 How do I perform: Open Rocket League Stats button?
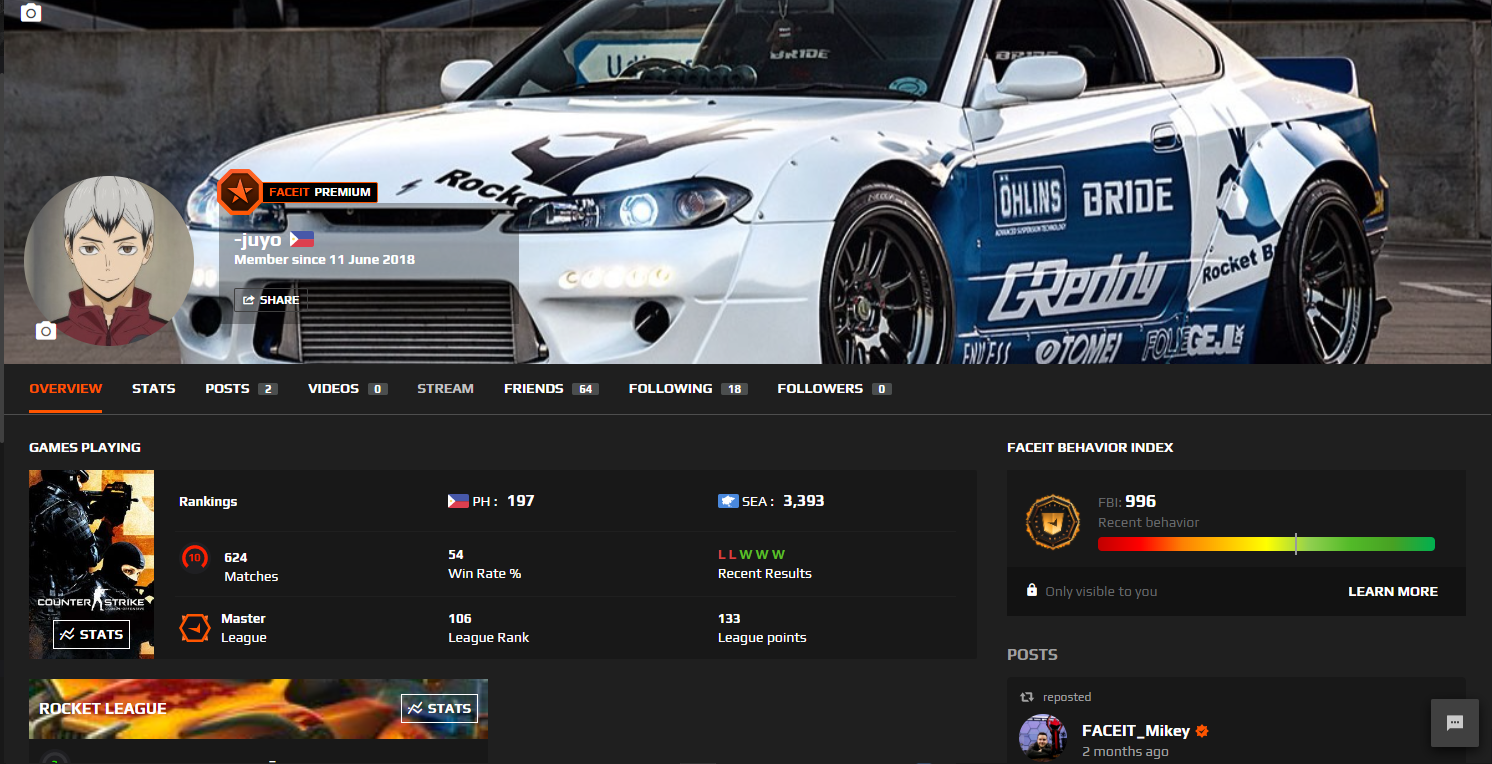[439, 708]
